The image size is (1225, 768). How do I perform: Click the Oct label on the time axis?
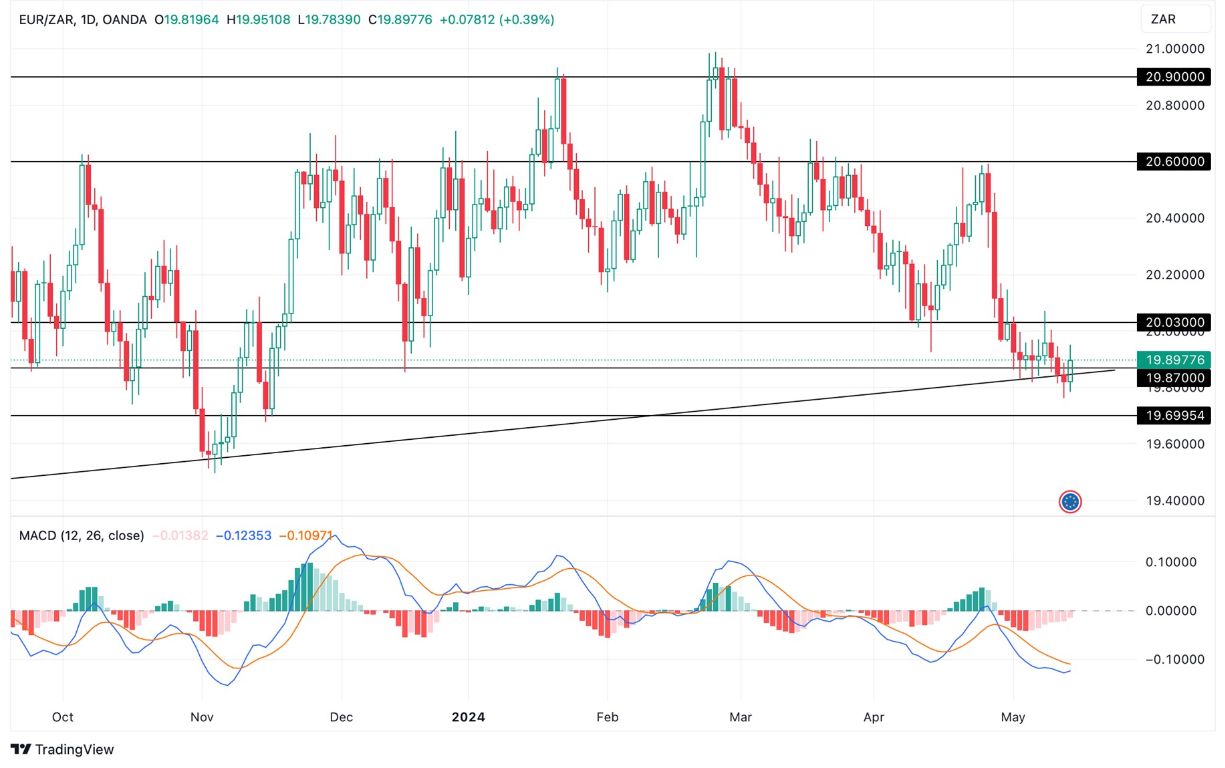(62, 717)
